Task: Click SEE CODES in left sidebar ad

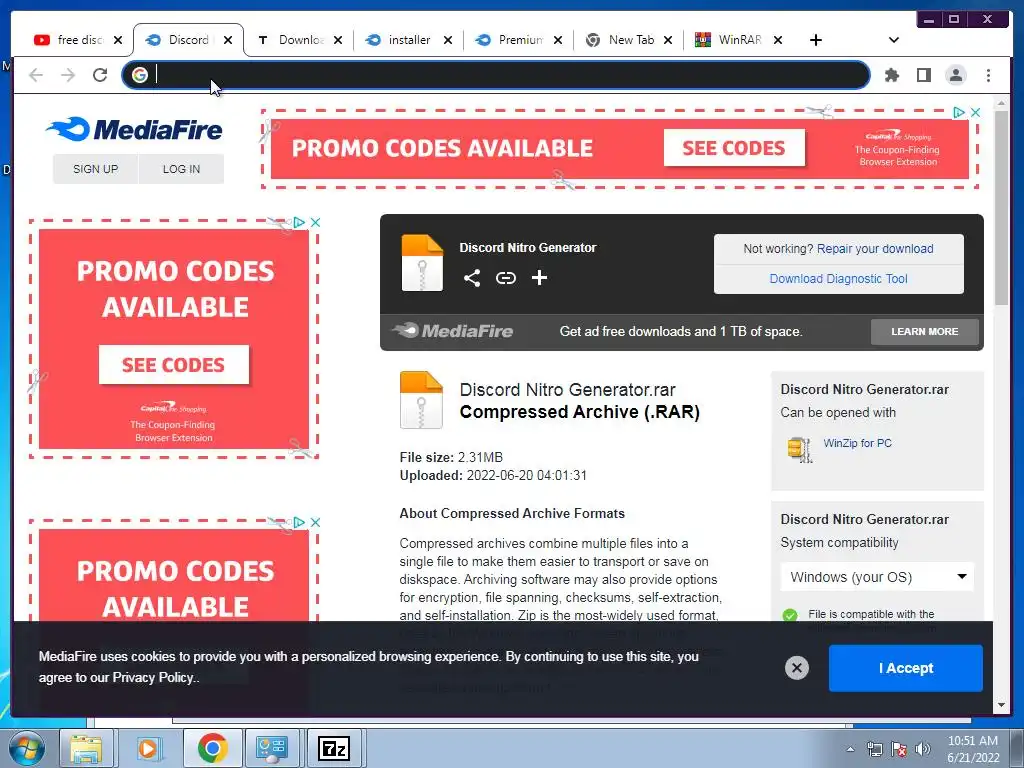Action: coord(174,365)
